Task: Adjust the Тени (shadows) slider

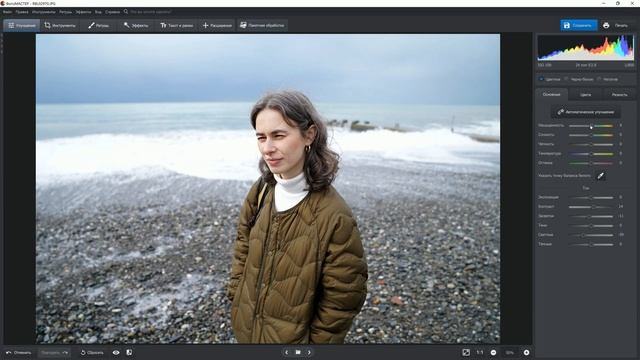Action: tap(591, 226)
